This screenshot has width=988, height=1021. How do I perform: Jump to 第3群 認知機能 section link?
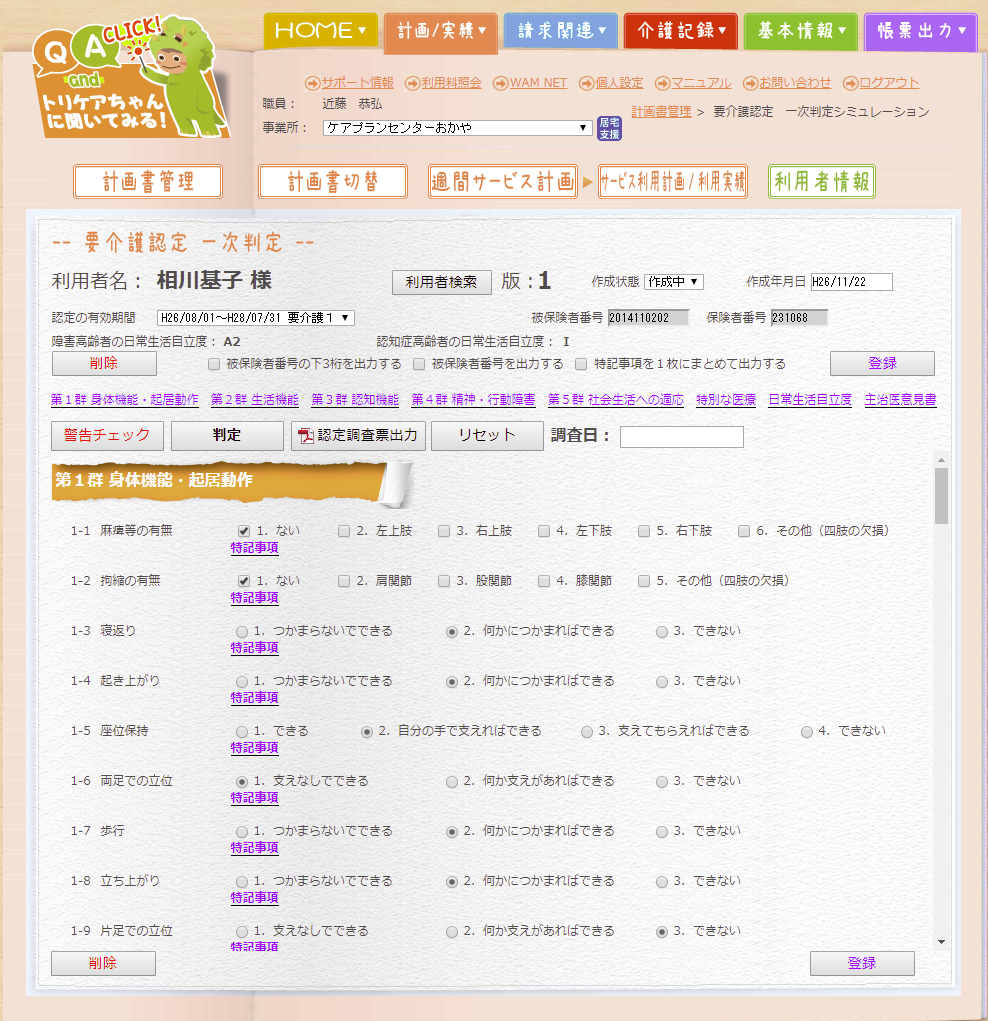(x=355, y=400)
